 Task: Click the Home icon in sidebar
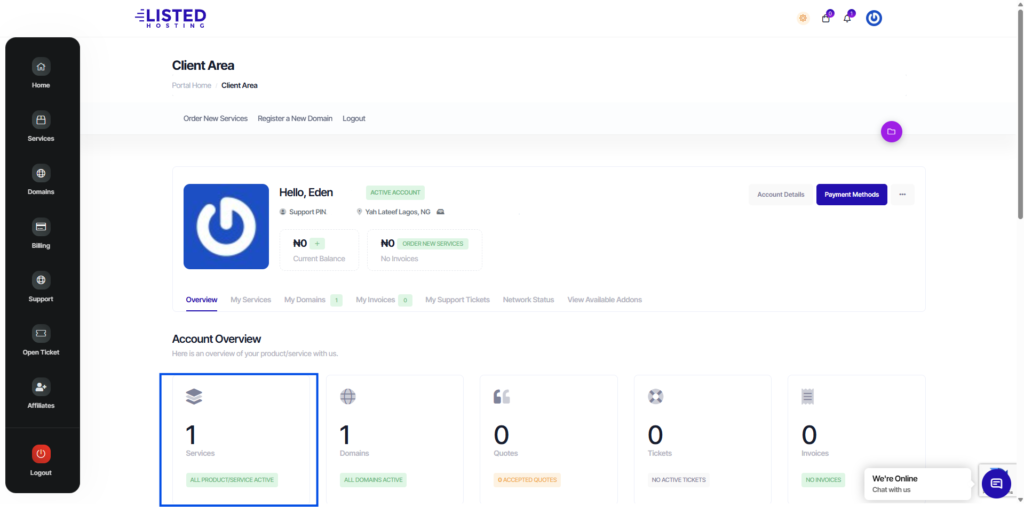click(40, 67)
